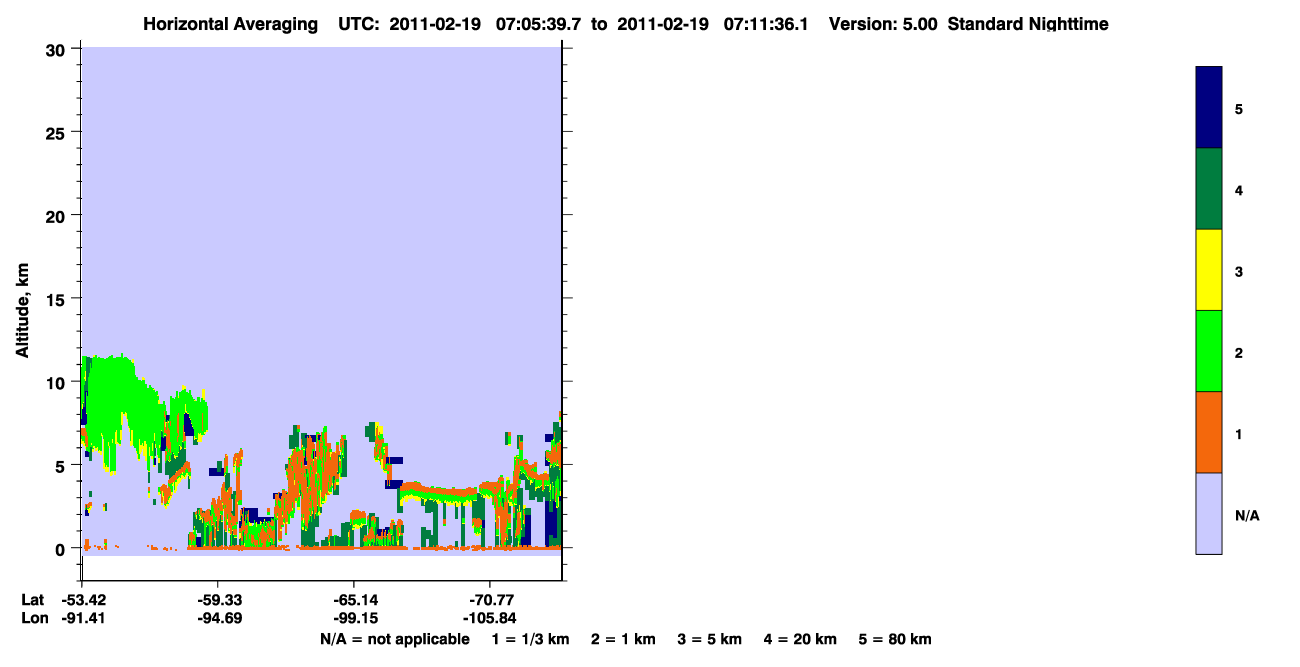Click longitude value -105.84
The width and height of the screenshot is (1300, 667).
489,618
